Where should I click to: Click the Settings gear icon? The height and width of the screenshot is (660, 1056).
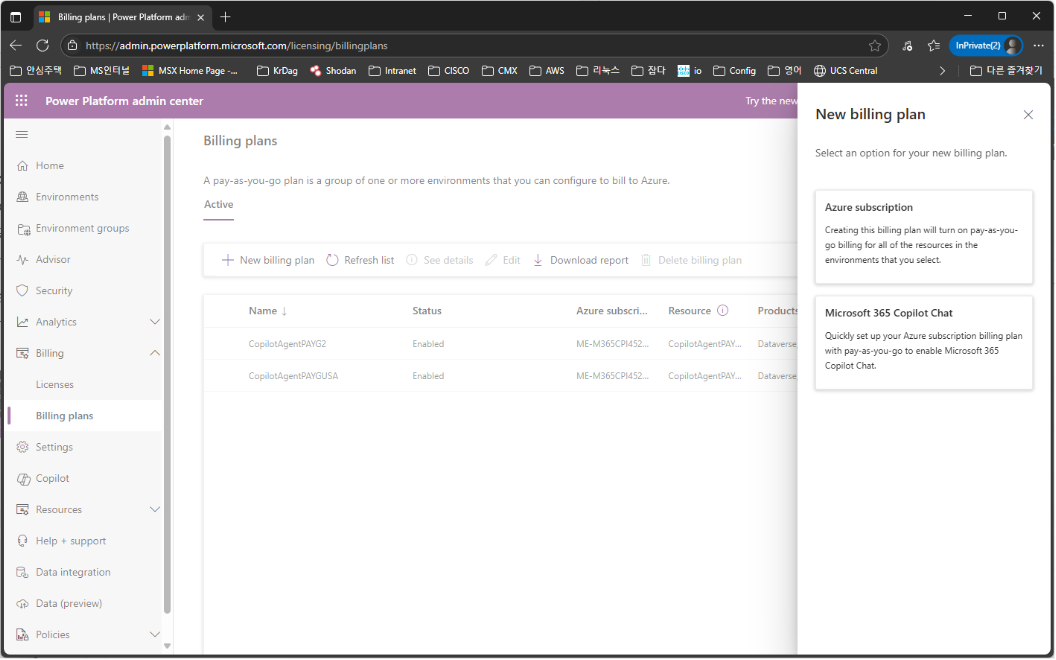22,447
